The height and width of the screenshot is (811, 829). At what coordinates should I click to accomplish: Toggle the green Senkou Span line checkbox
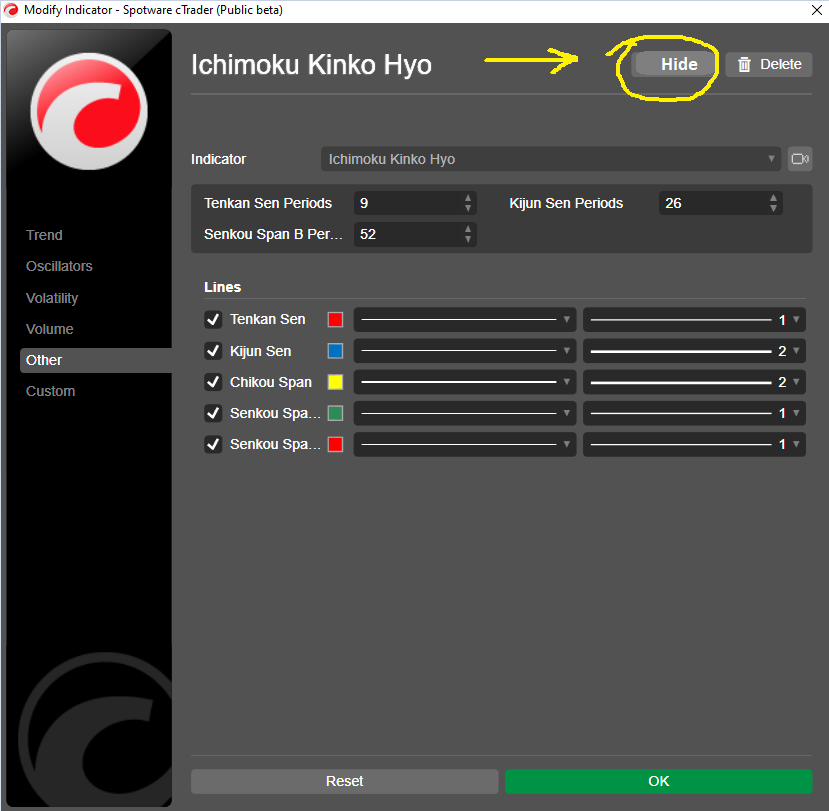click(x=213, y=413)
